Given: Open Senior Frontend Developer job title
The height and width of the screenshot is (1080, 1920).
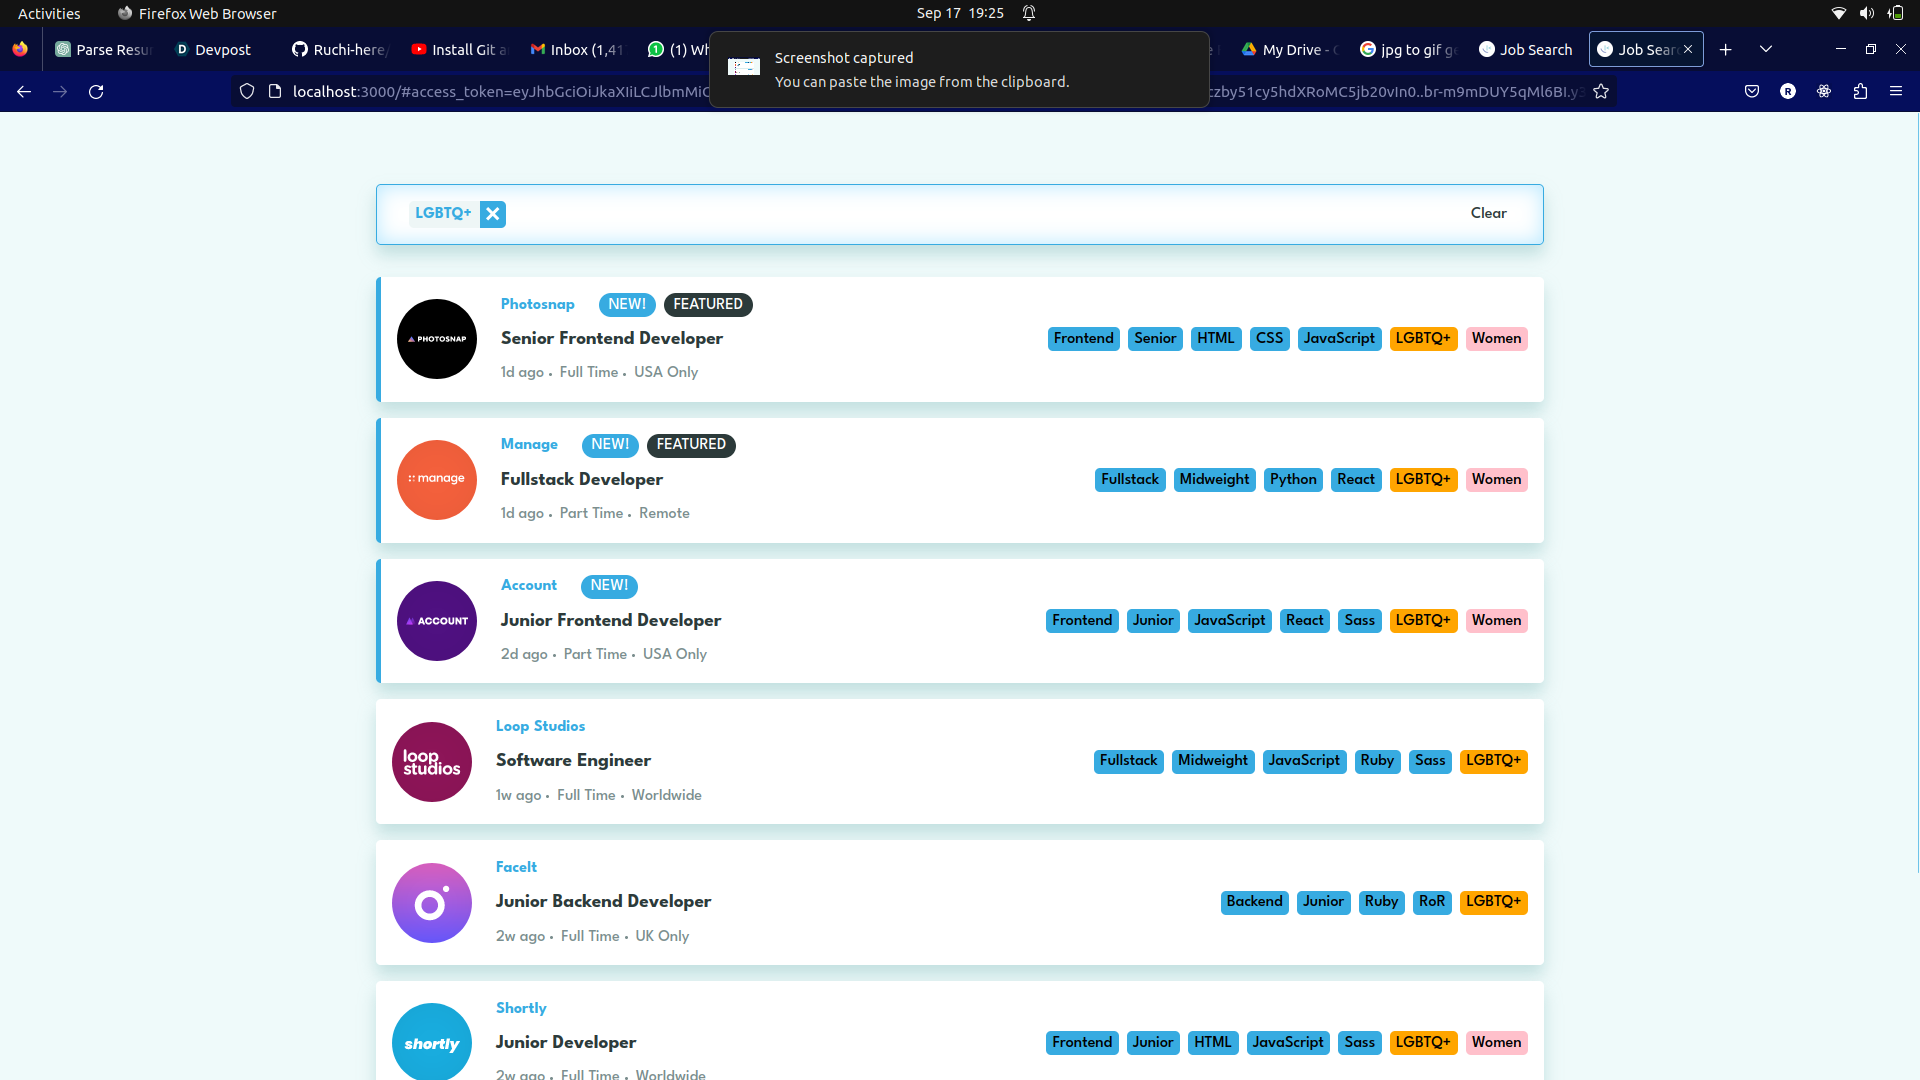Looking at the screenshot, I should point(611,338).
